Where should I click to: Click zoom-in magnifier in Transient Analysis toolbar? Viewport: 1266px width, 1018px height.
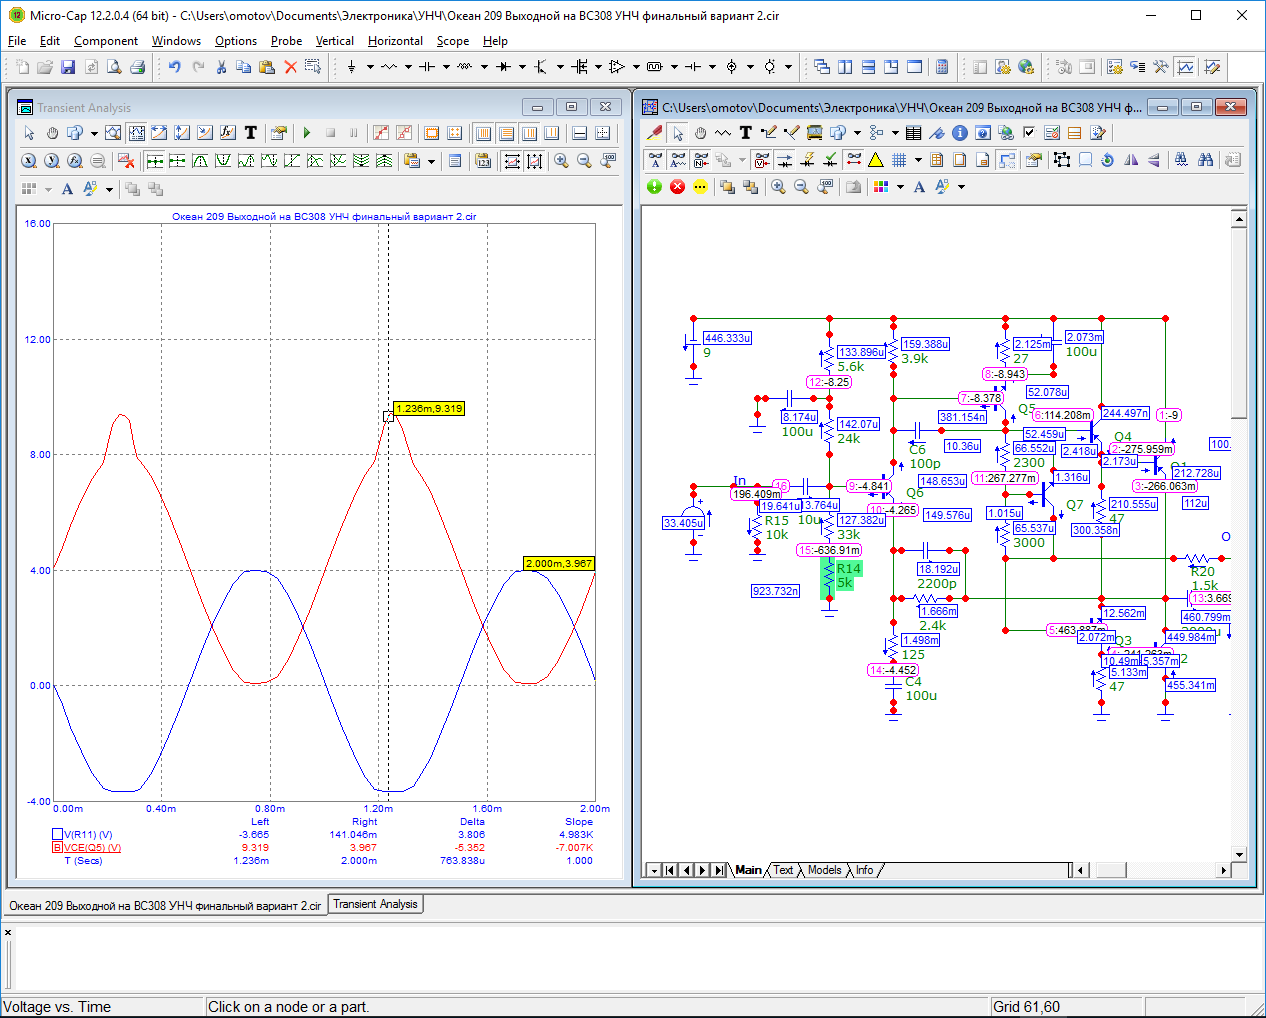tap(561, 161)
